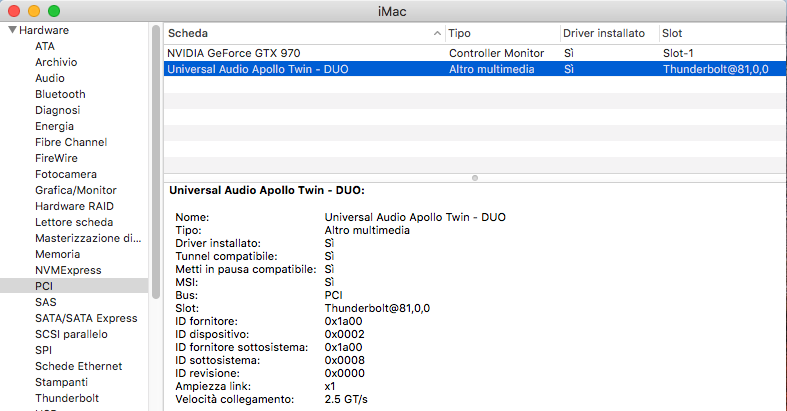
Task: Select Audio in the Hardware list
Action: point(50,78)
